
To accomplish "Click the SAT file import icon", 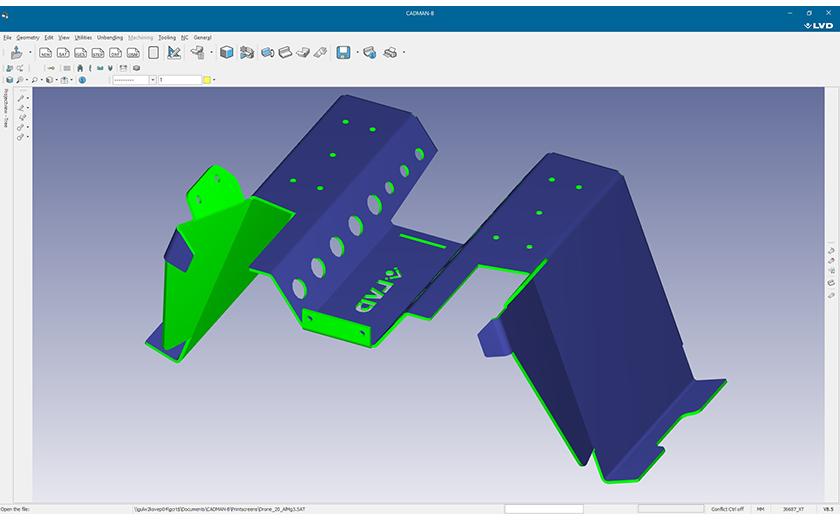I will pyautogui.click(x=63, y=52).
